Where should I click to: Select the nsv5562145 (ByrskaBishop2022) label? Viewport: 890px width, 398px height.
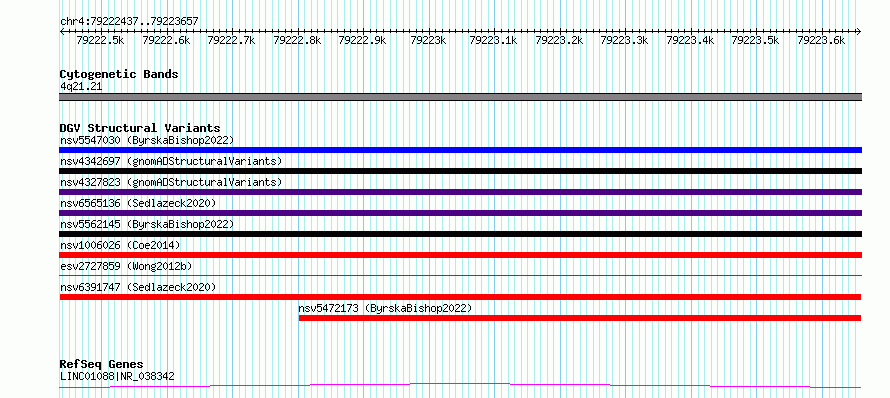point(147,224)
